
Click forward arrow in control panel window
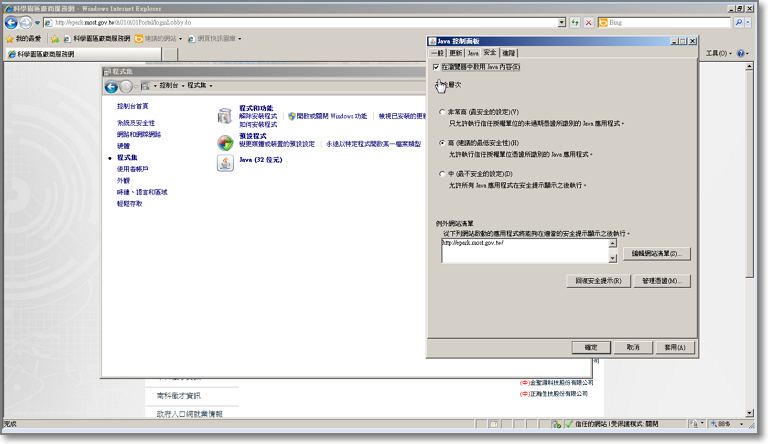[126, 87]
